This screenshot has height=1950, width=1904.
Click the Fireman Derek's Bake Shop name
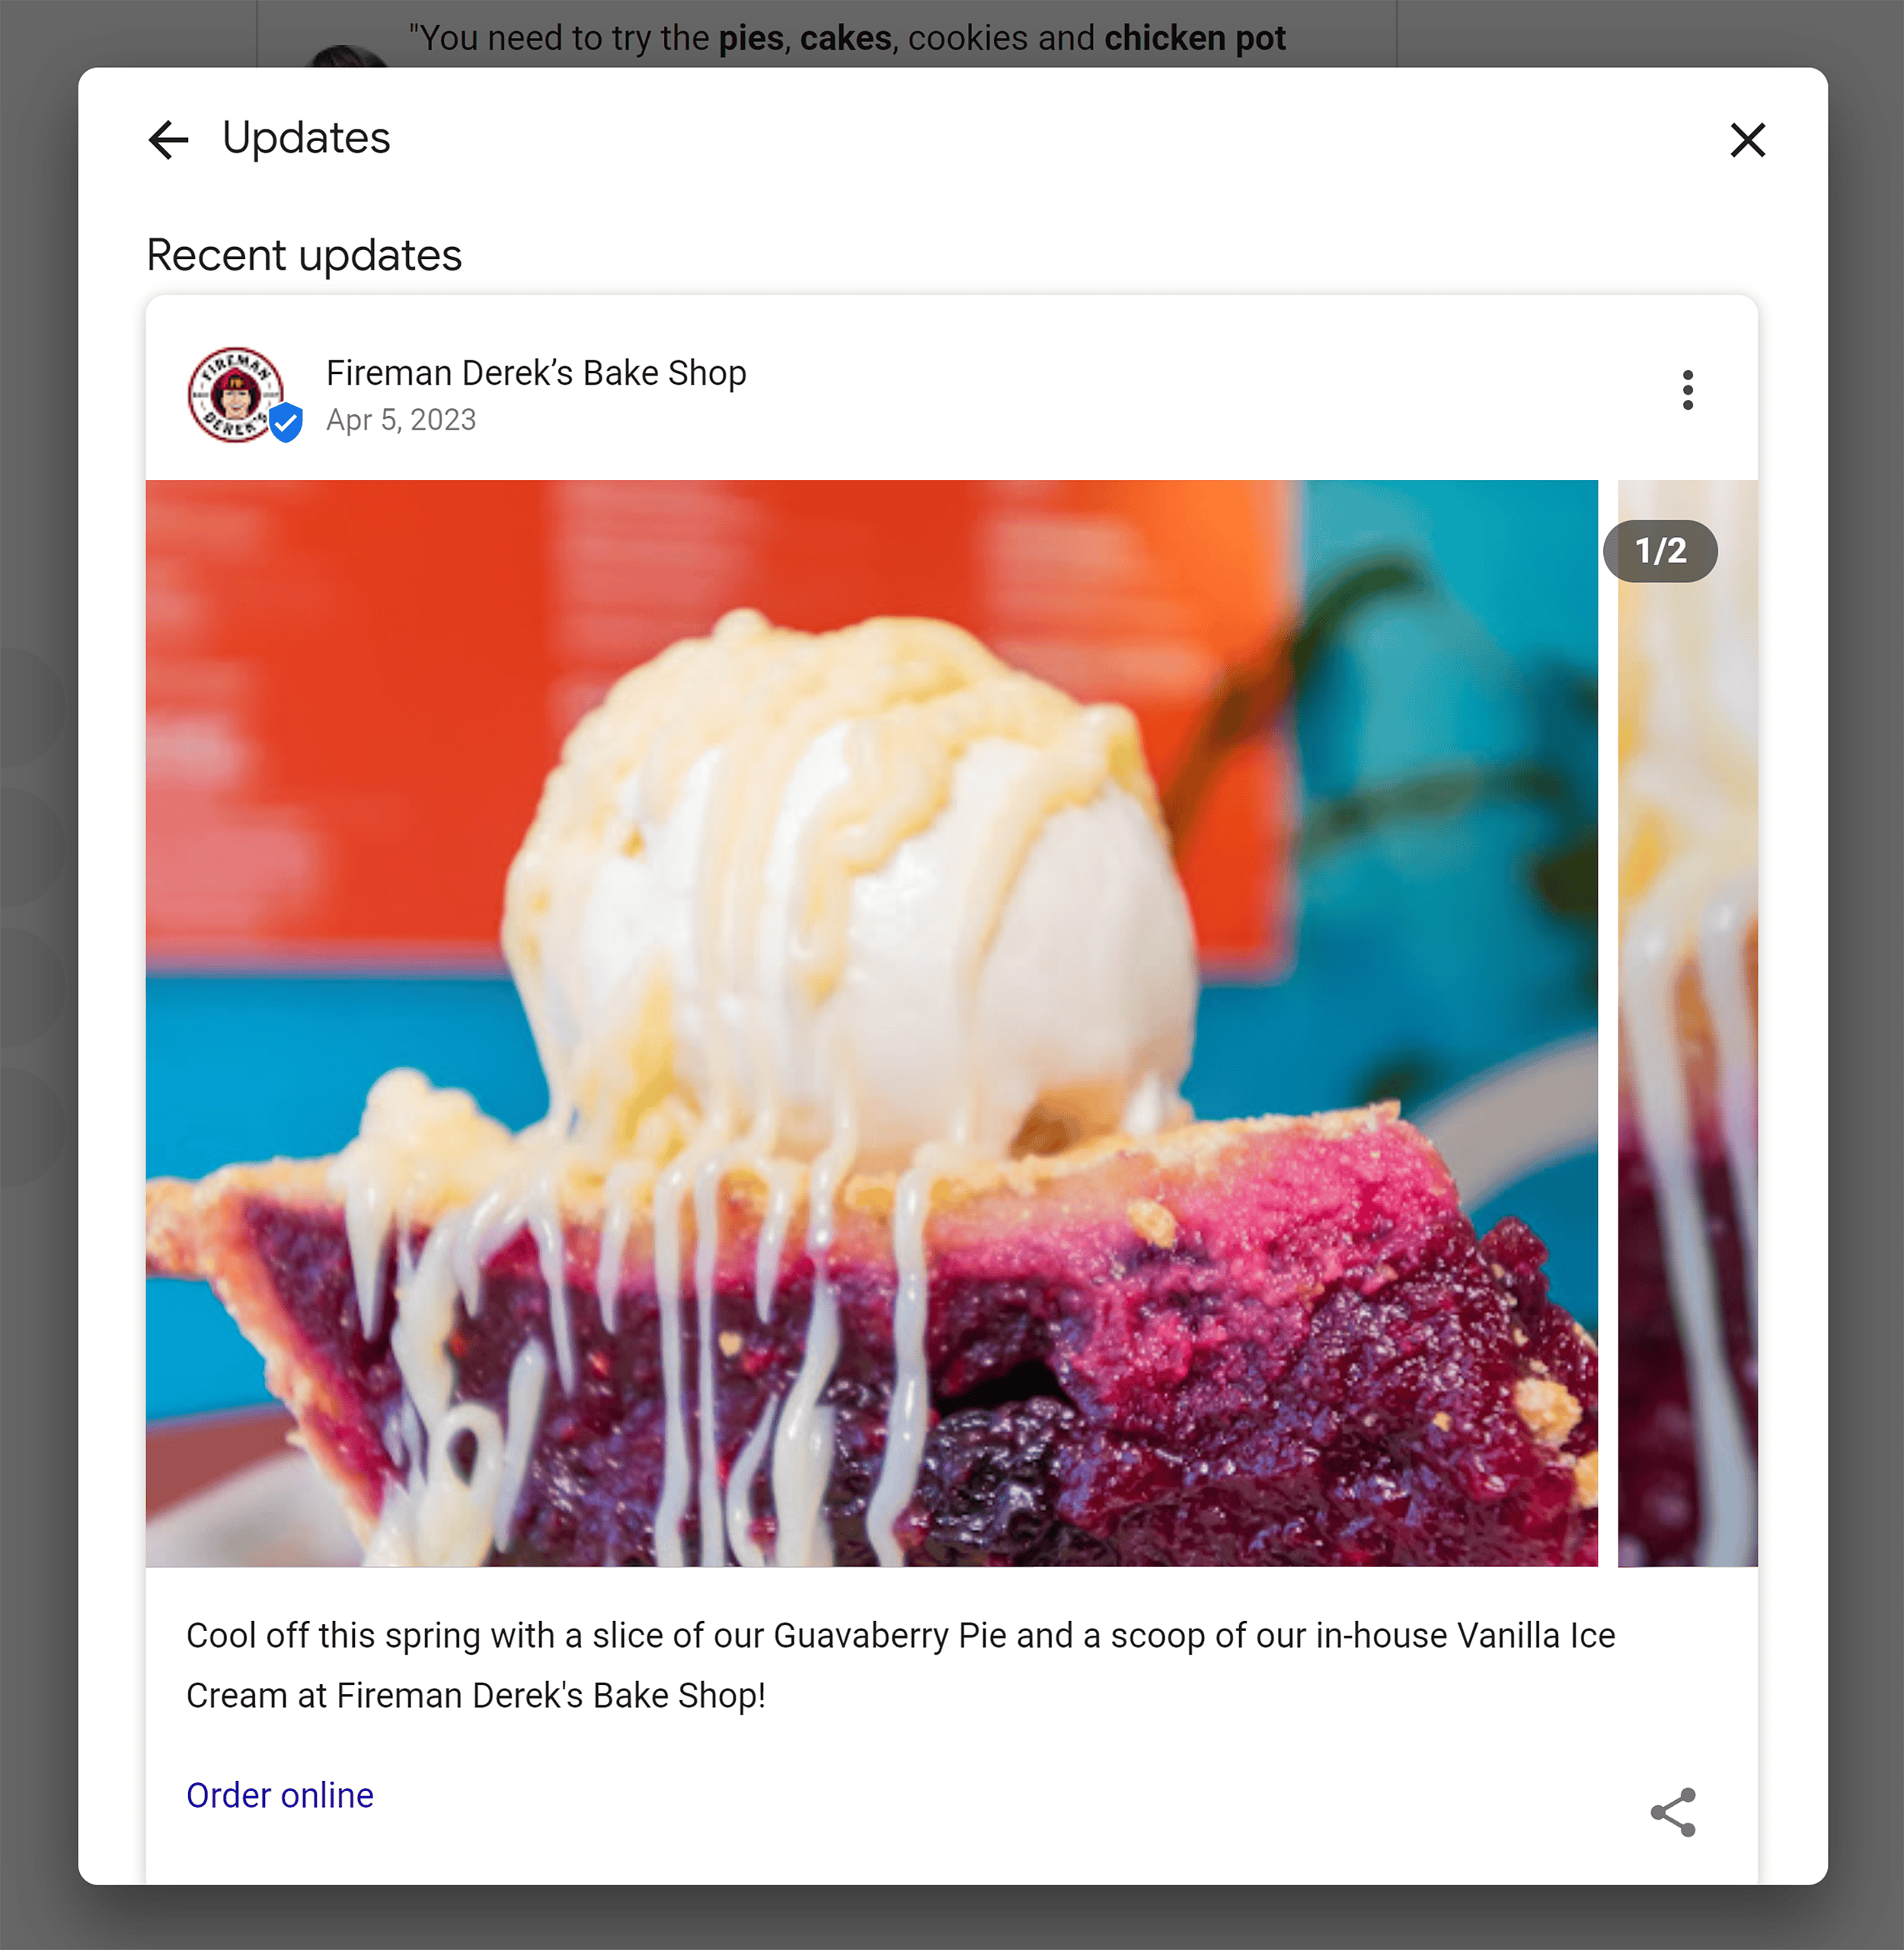coord(536,372)
